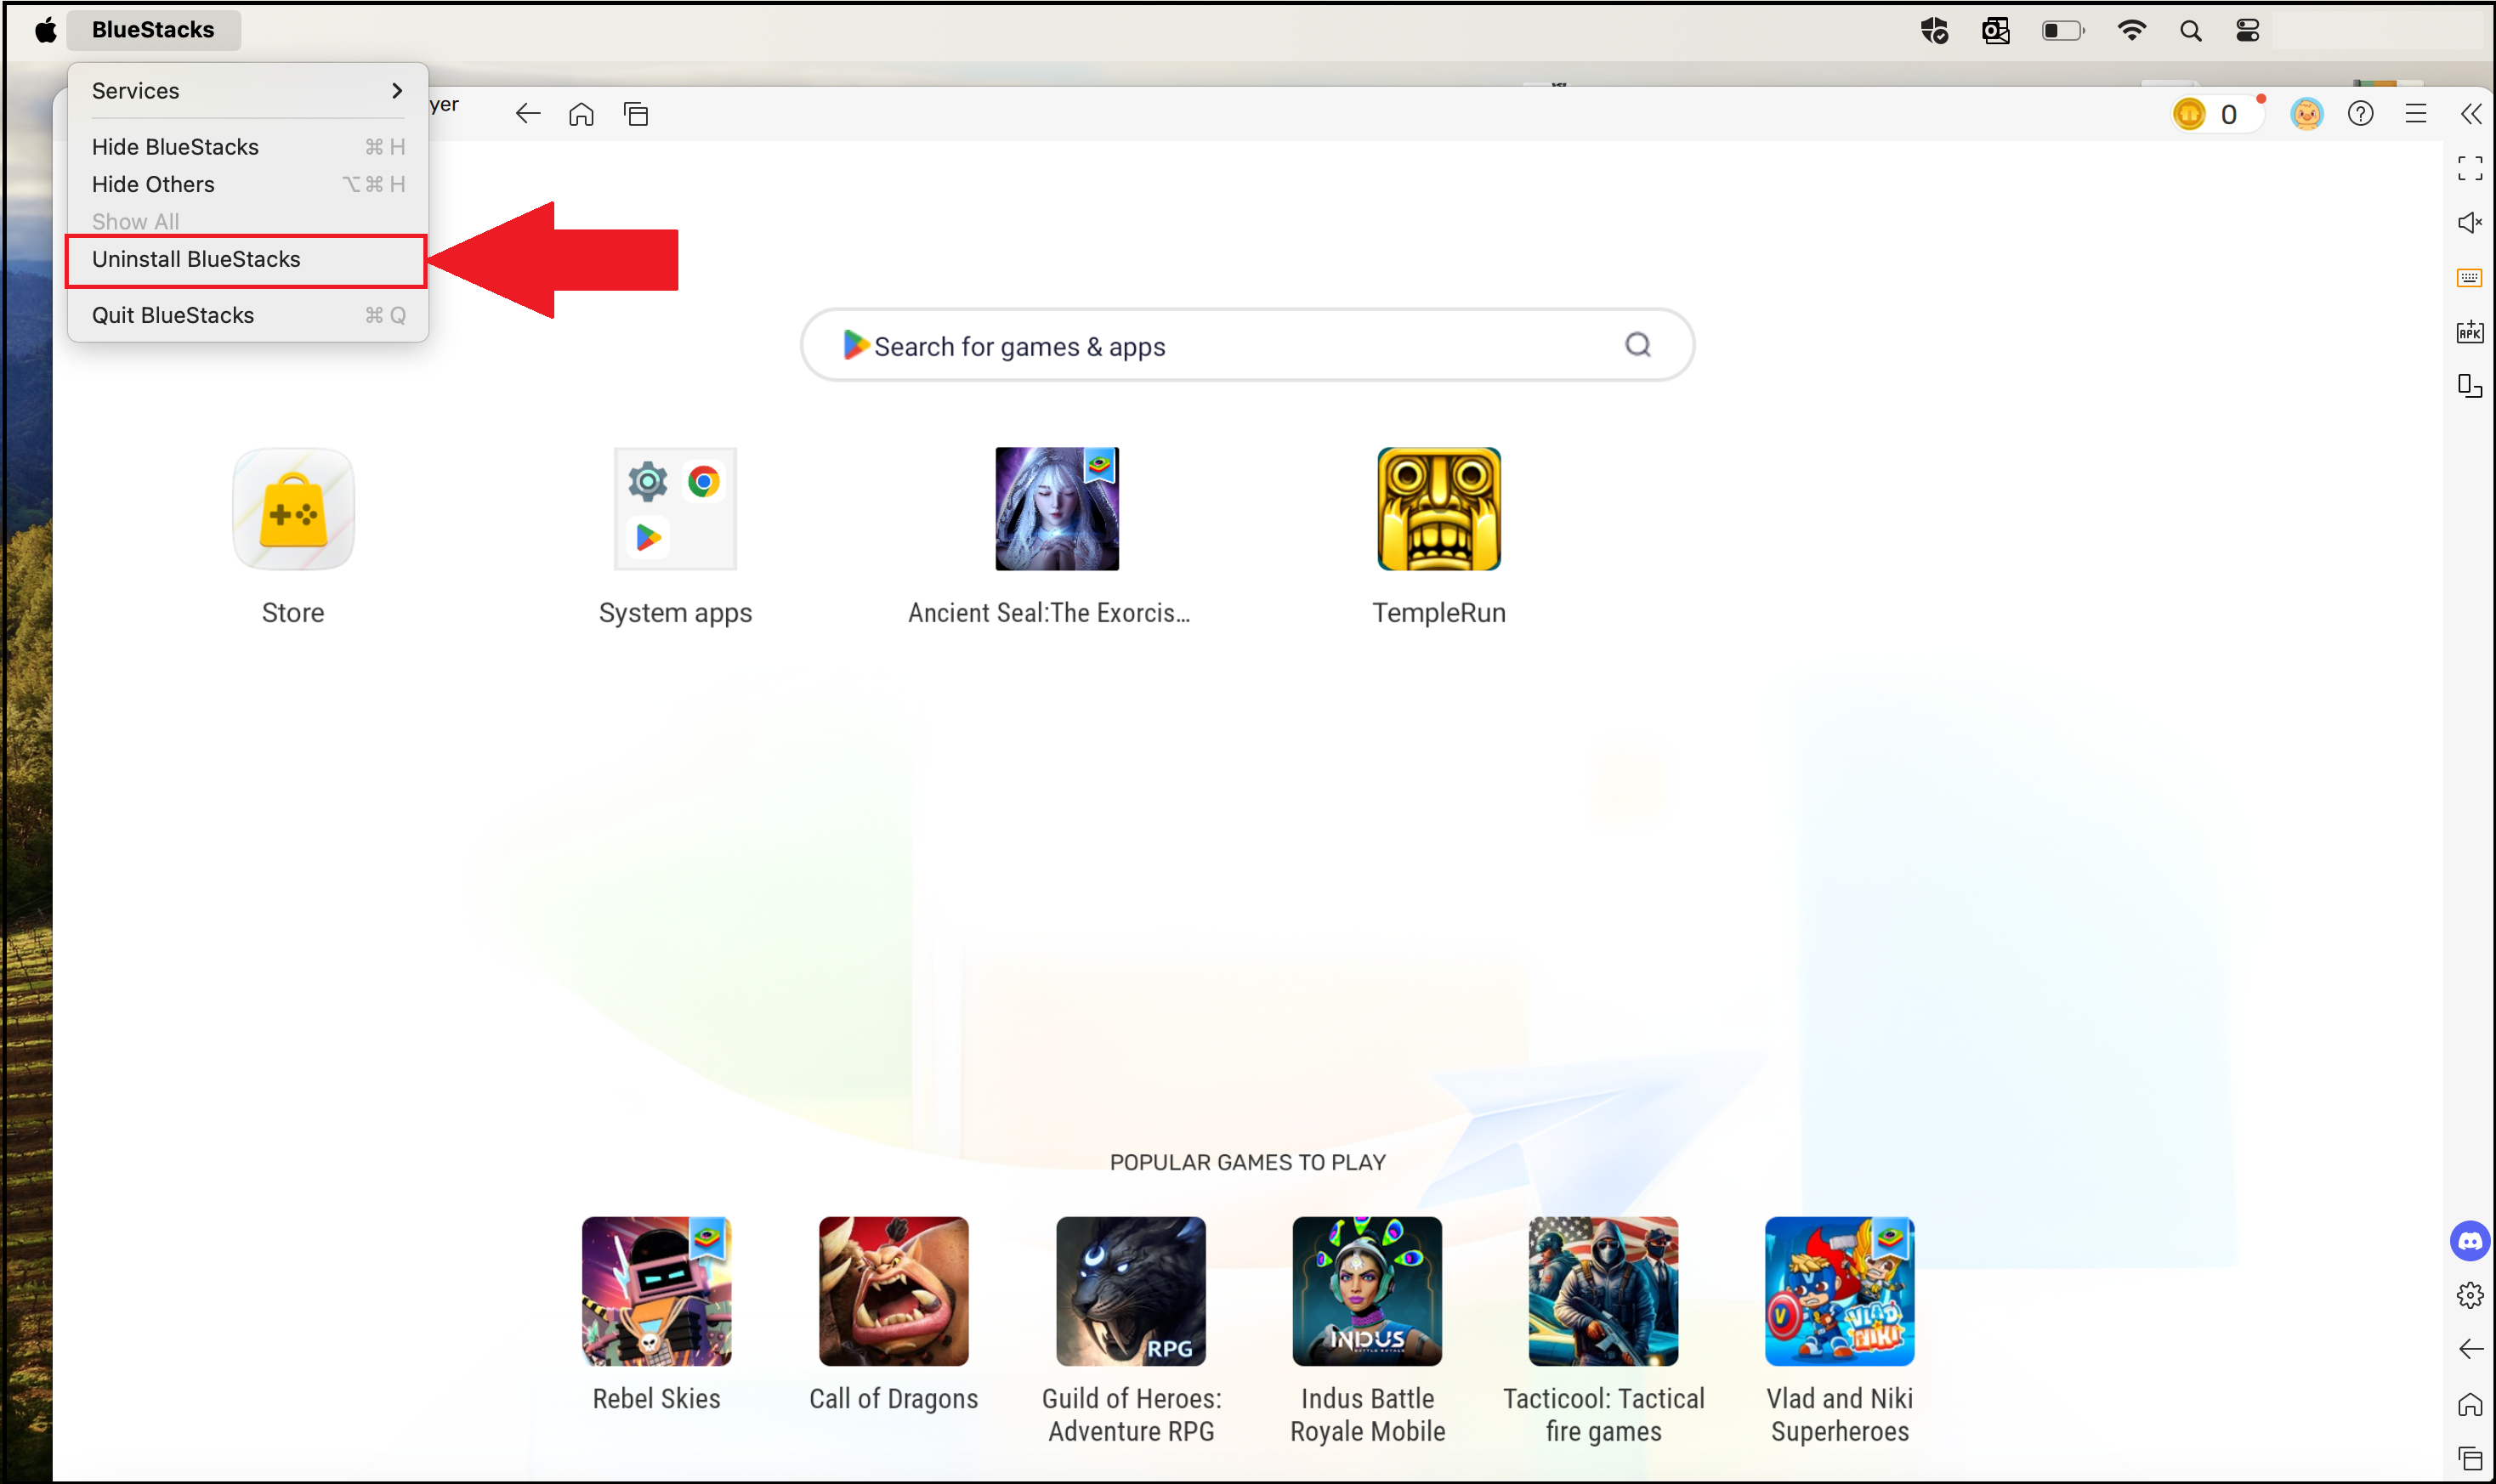Image resolution: width=2496 pixels, height=1484 pixels.
Task: Open Discord from the sidebar
Action: [2469, 1240]
